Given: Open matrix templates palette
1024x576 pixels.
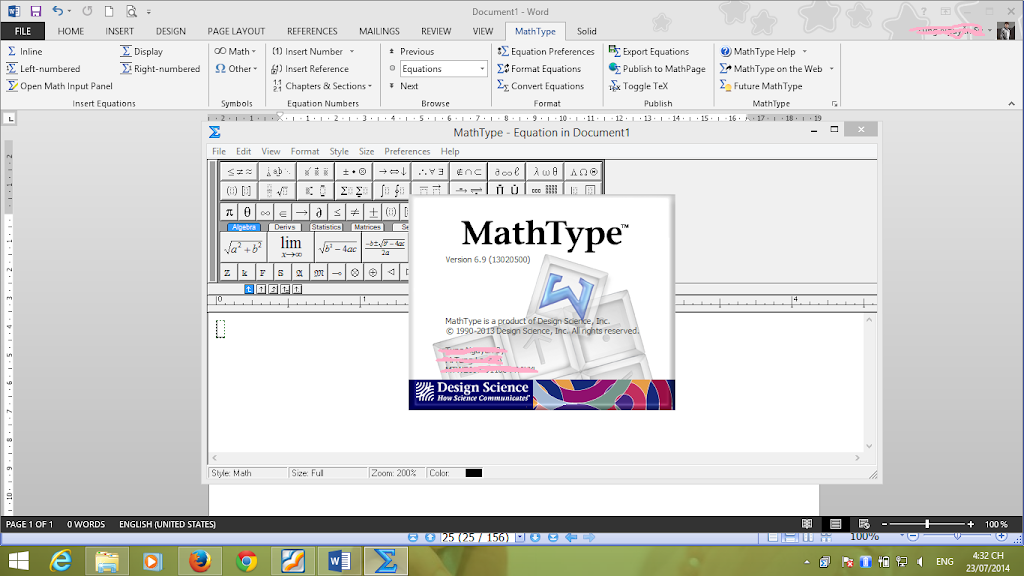Looking at the screenshot, I should 545,191.
